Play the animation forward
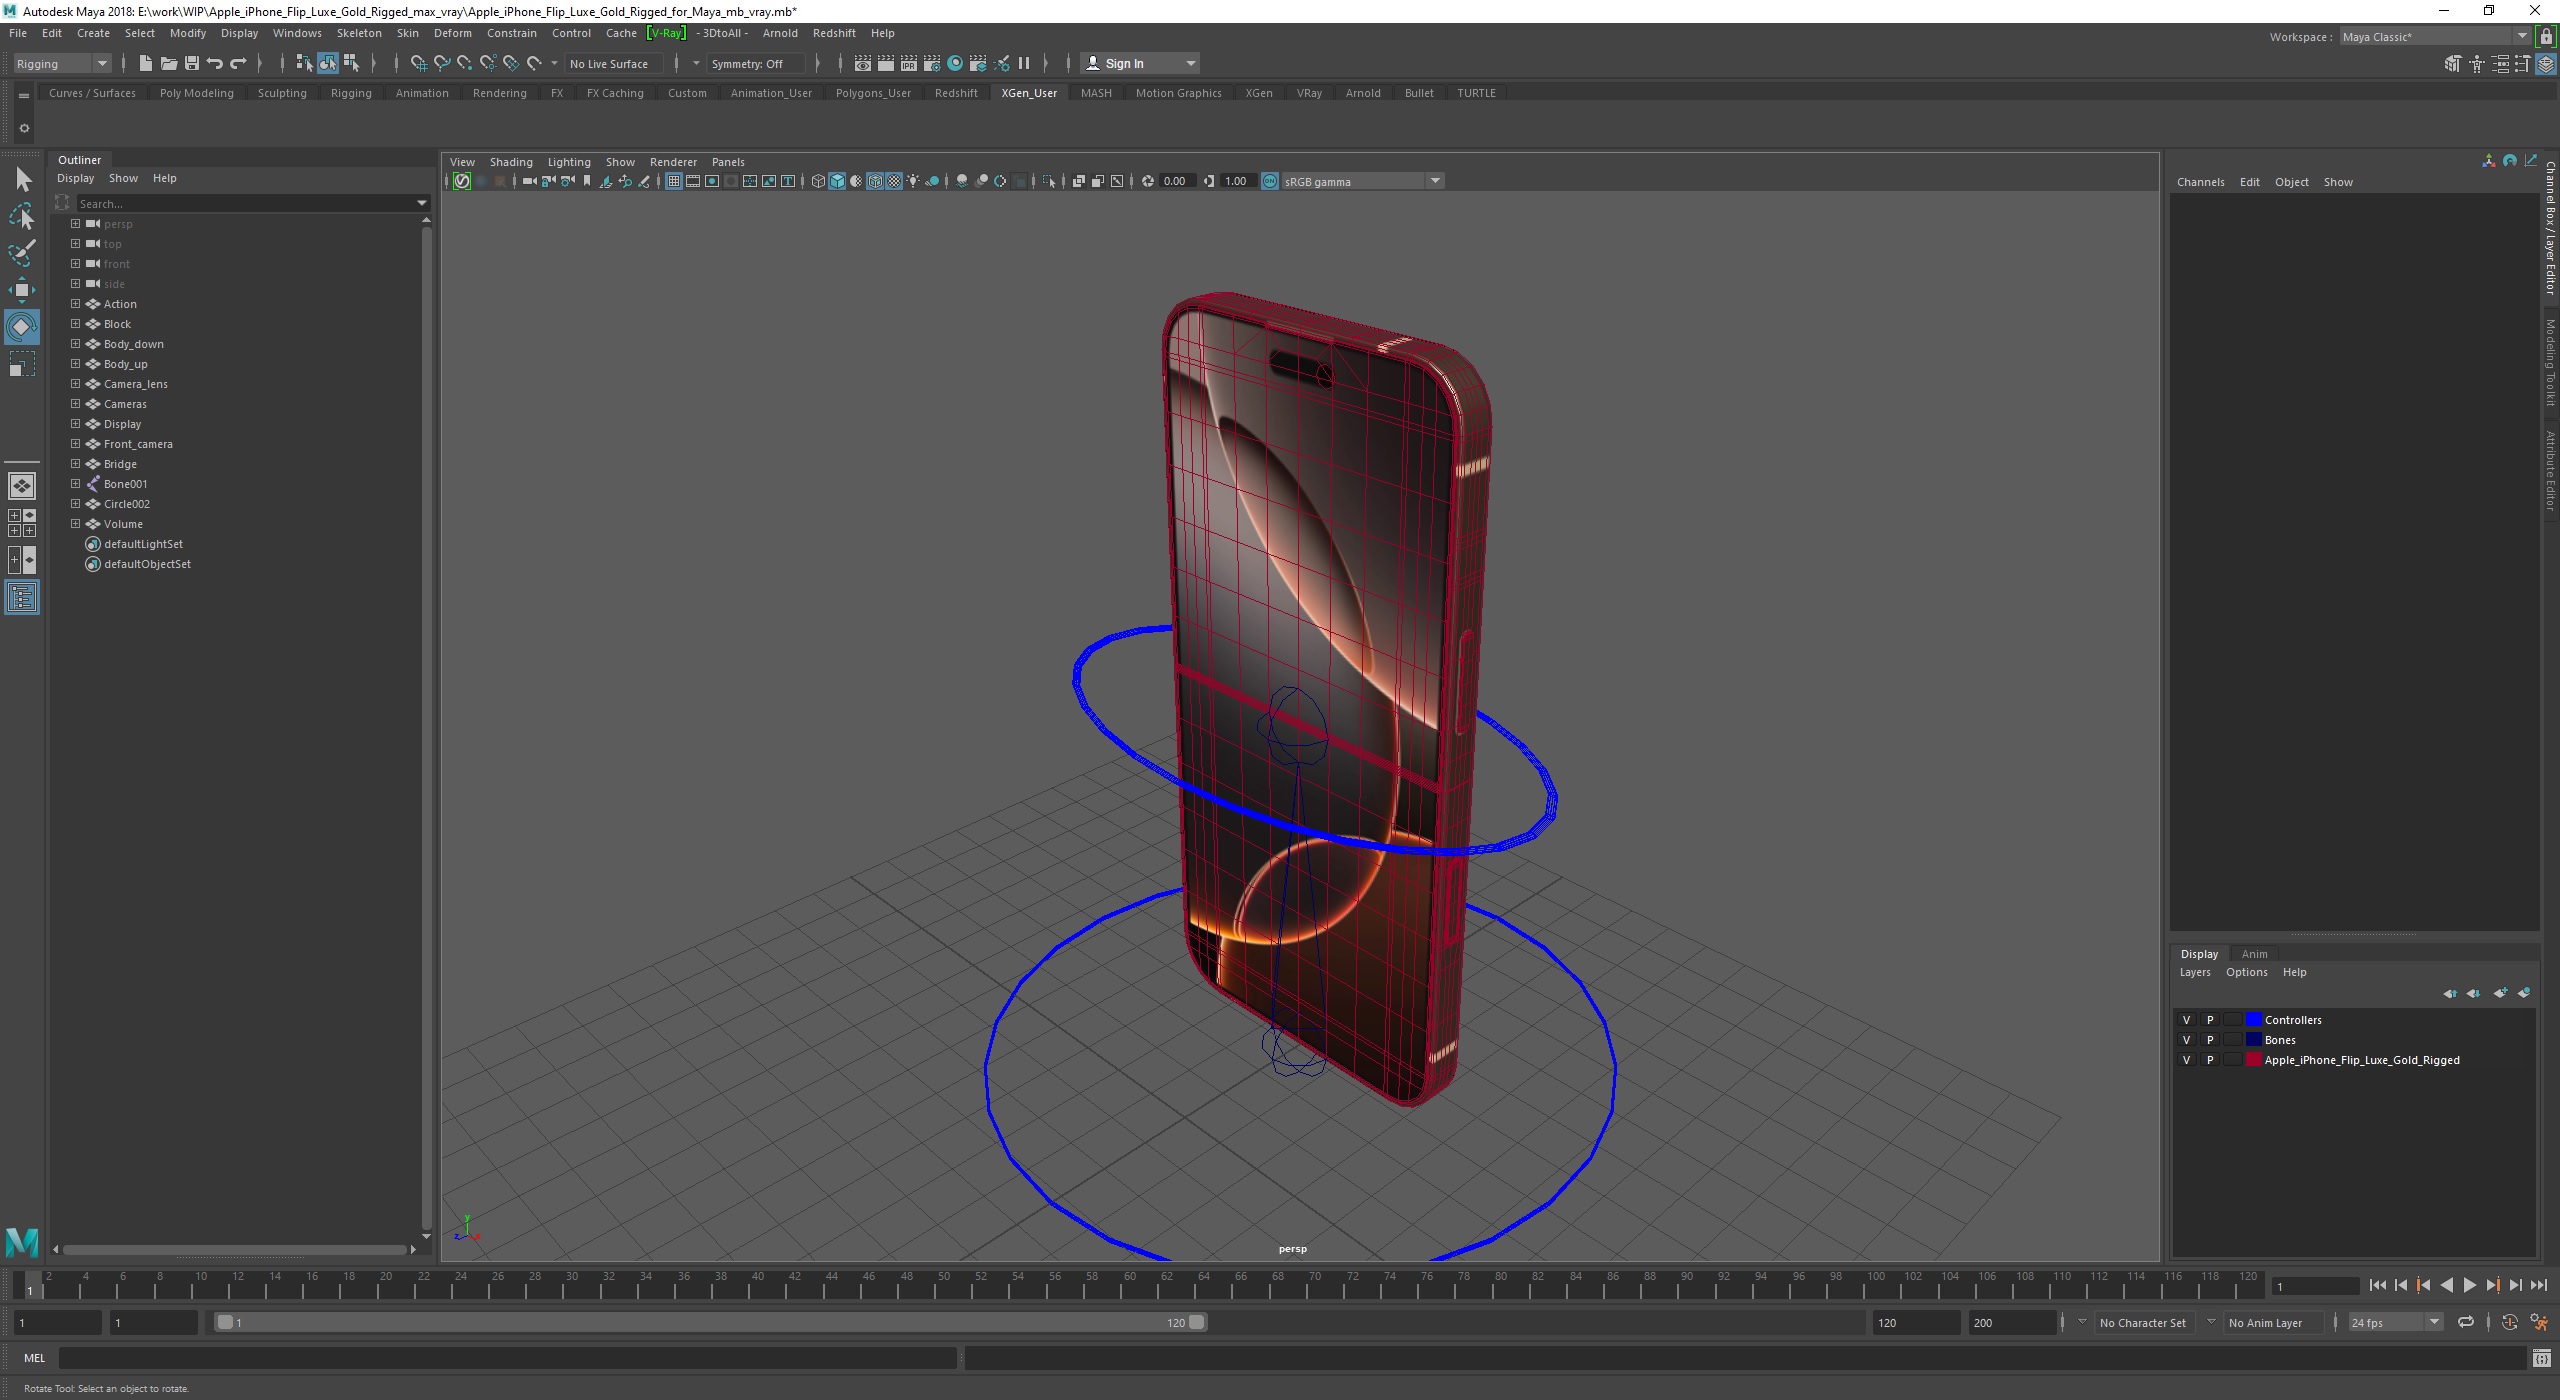This screenshot has width=2560, height=1400. [2469, 1286]
